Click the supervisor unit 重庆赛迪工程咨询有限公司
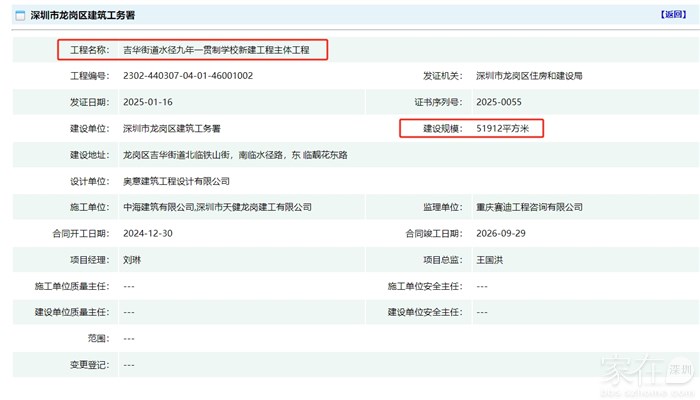700x400 pixels. point(529,207)
